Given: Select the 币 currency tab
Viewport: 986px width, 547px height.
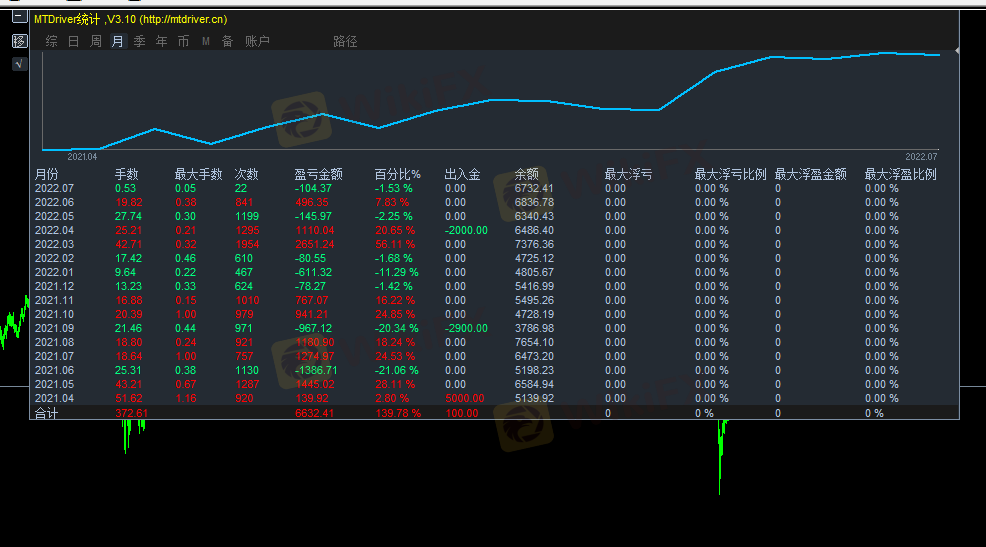Looking at the screenshot, I should click(183, 41).
